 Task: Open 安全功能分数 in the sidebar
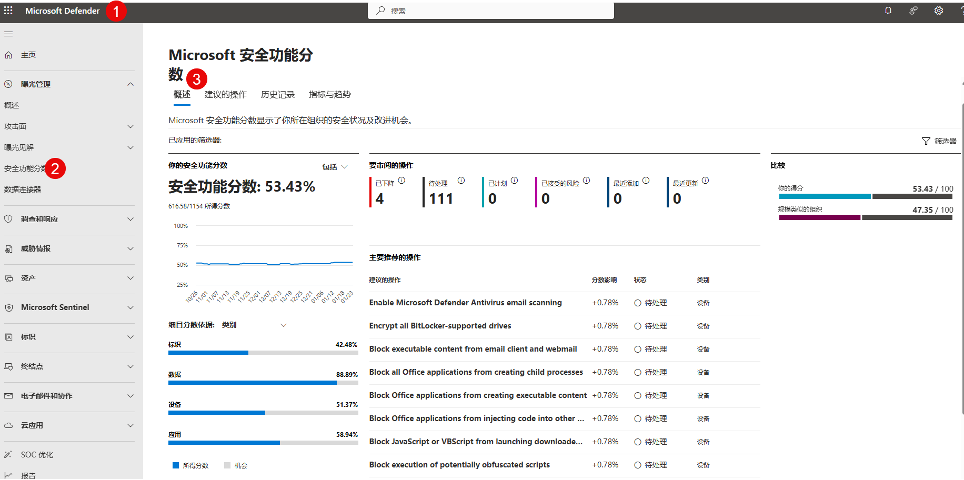(x=25, y=168)
